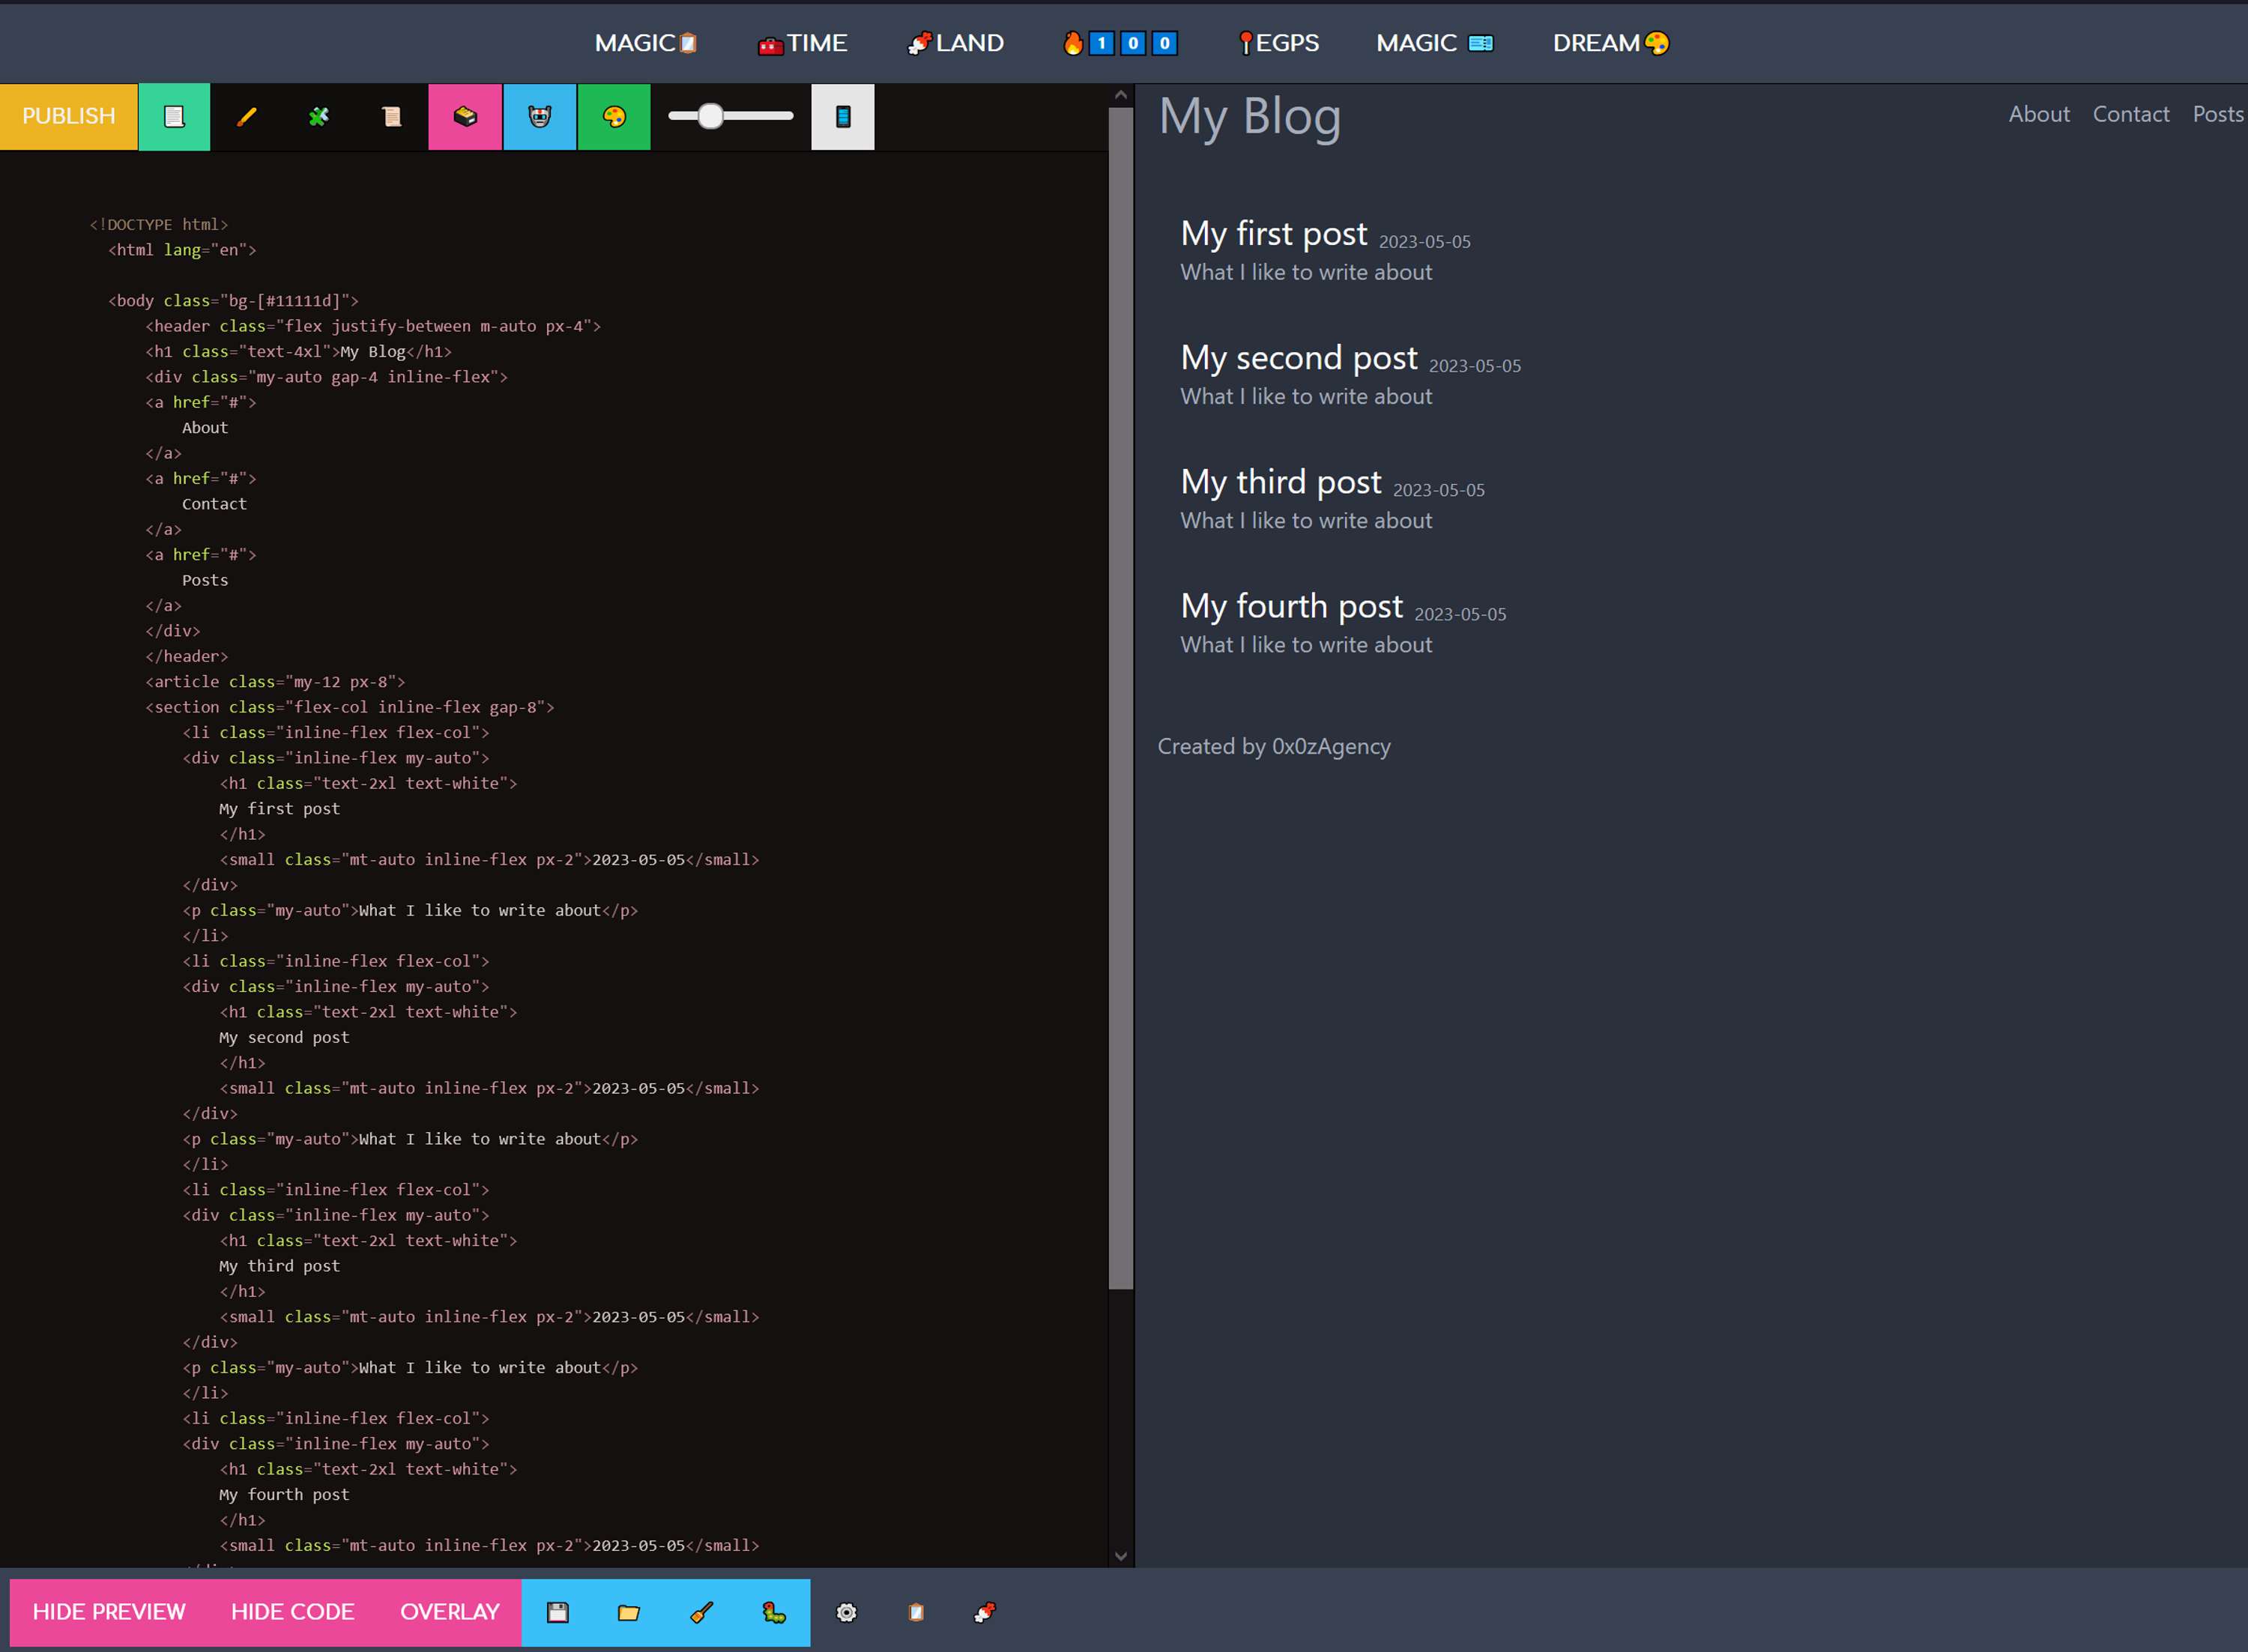
Task: Click the floppy disk save icon
Action: pos(558,1612)
